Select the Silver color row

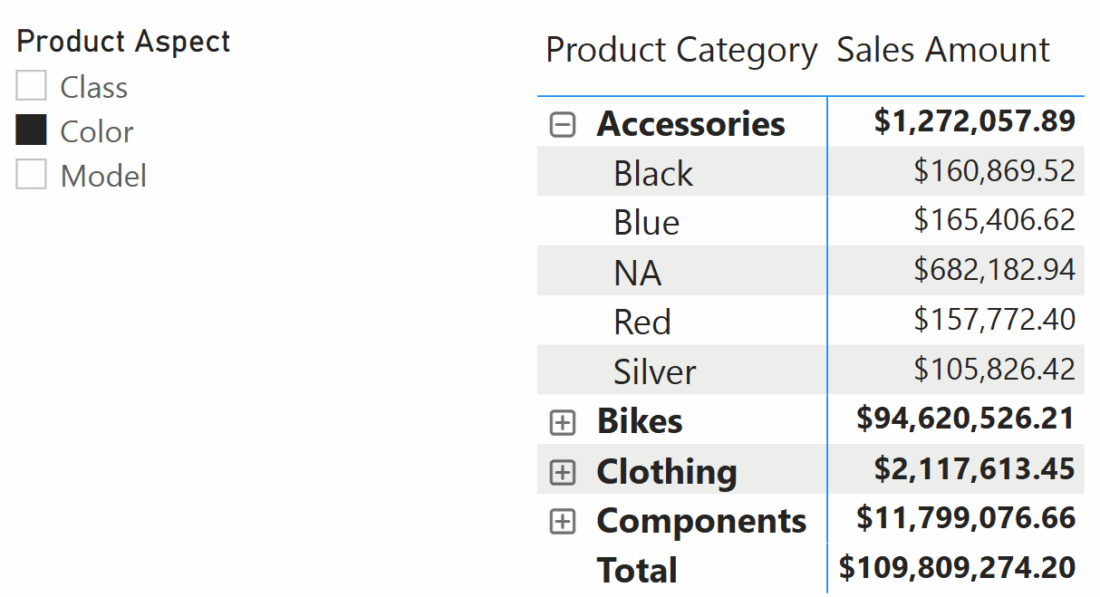[x=810, y=370]
